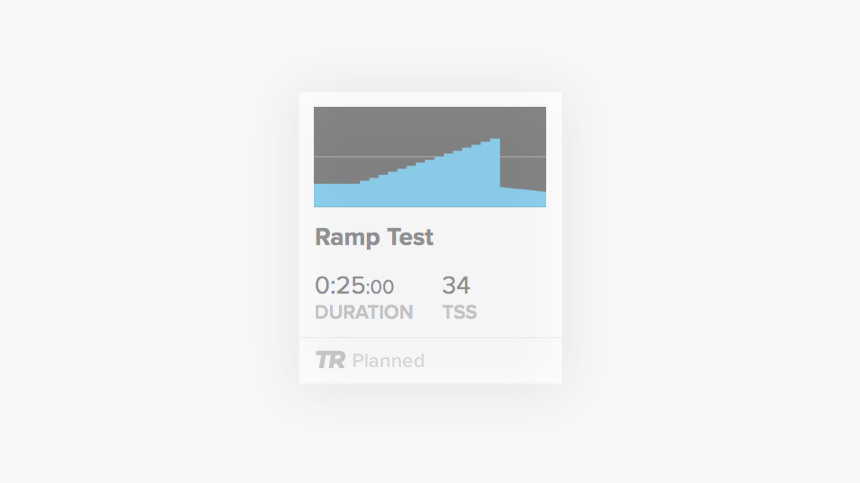Click the TR TrainerRoad logo icon
The height and width of the screenshot is (483, 860).
point(329,360)
